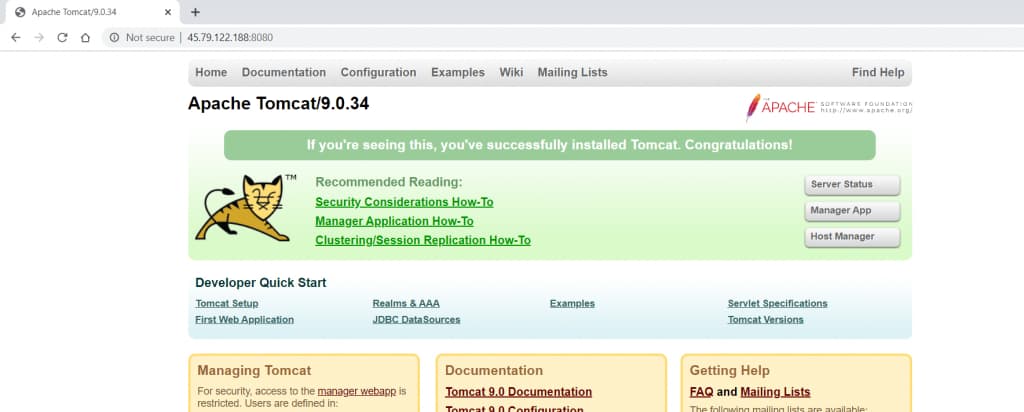This screenshot has width=1024, height=412.
Task: Click the browser home icon
Action: [x=85, y=38]
